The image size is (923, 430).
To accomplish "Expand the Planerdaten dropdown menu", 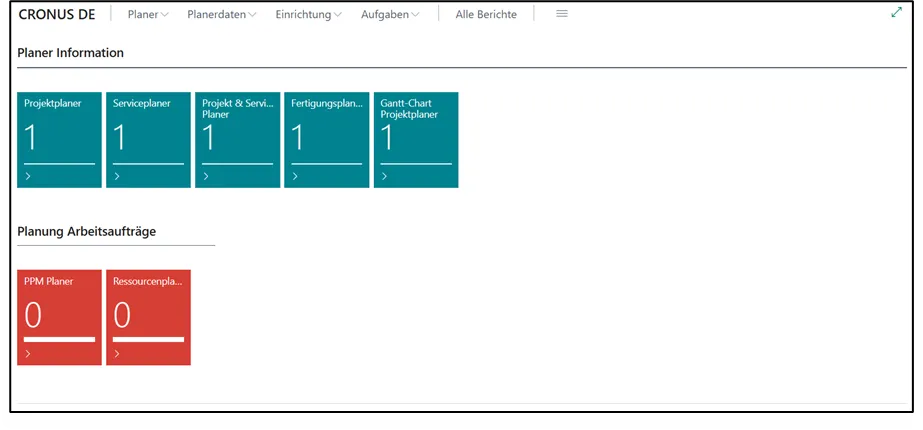I will (221, 15).
